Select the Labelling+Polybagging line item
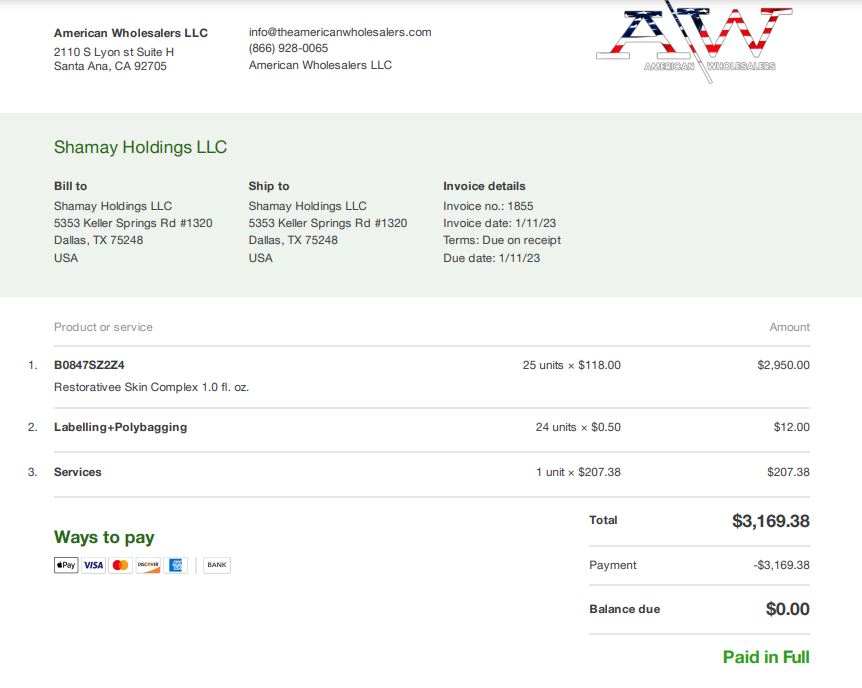The height and width of the screenshot is (688, 862). point(120,427)
